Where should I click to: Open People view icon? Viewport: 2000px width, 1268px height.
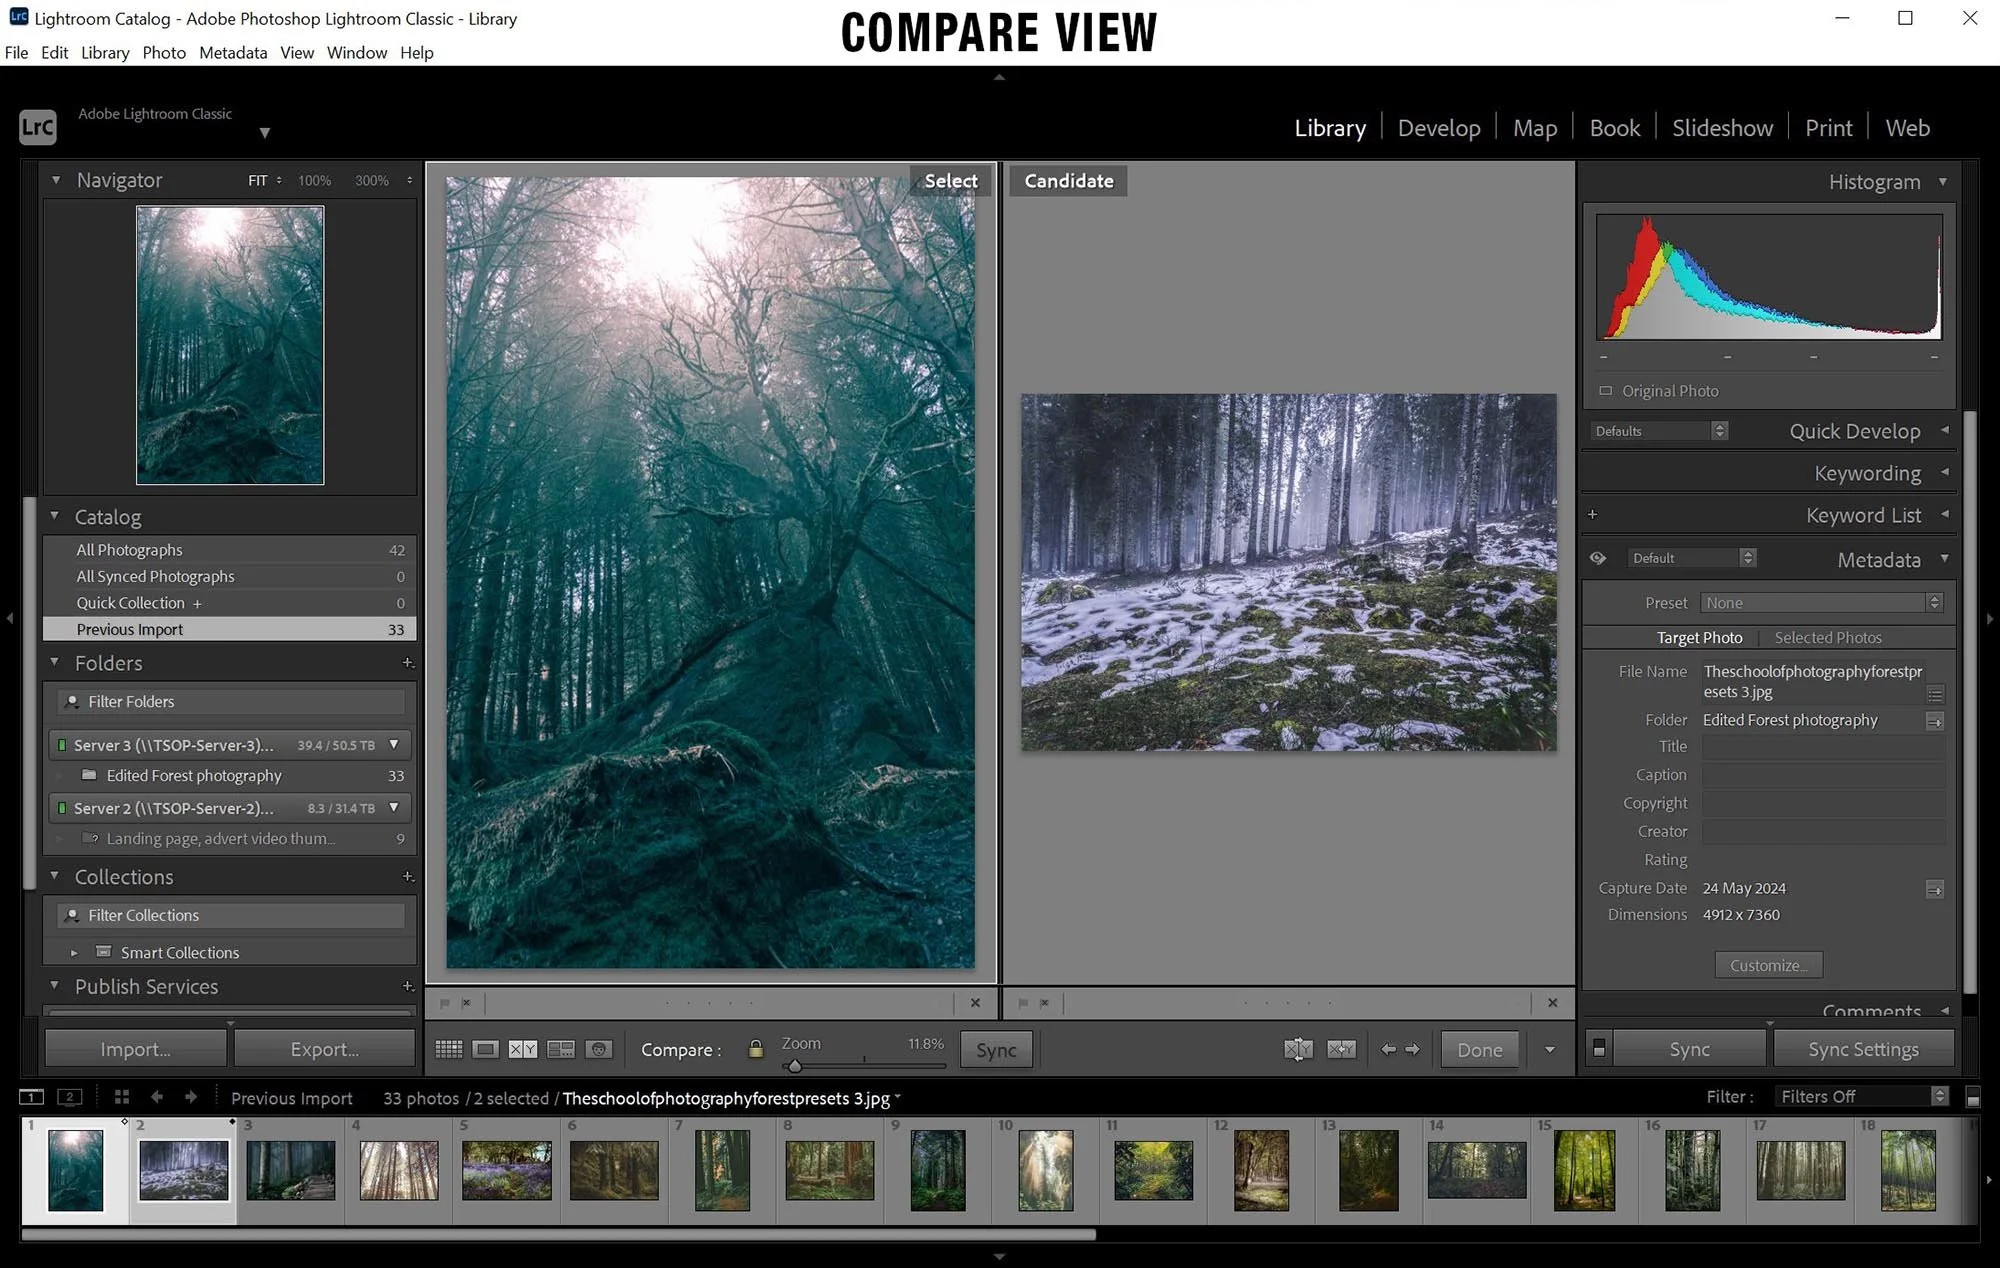[x=599, y=1049]
